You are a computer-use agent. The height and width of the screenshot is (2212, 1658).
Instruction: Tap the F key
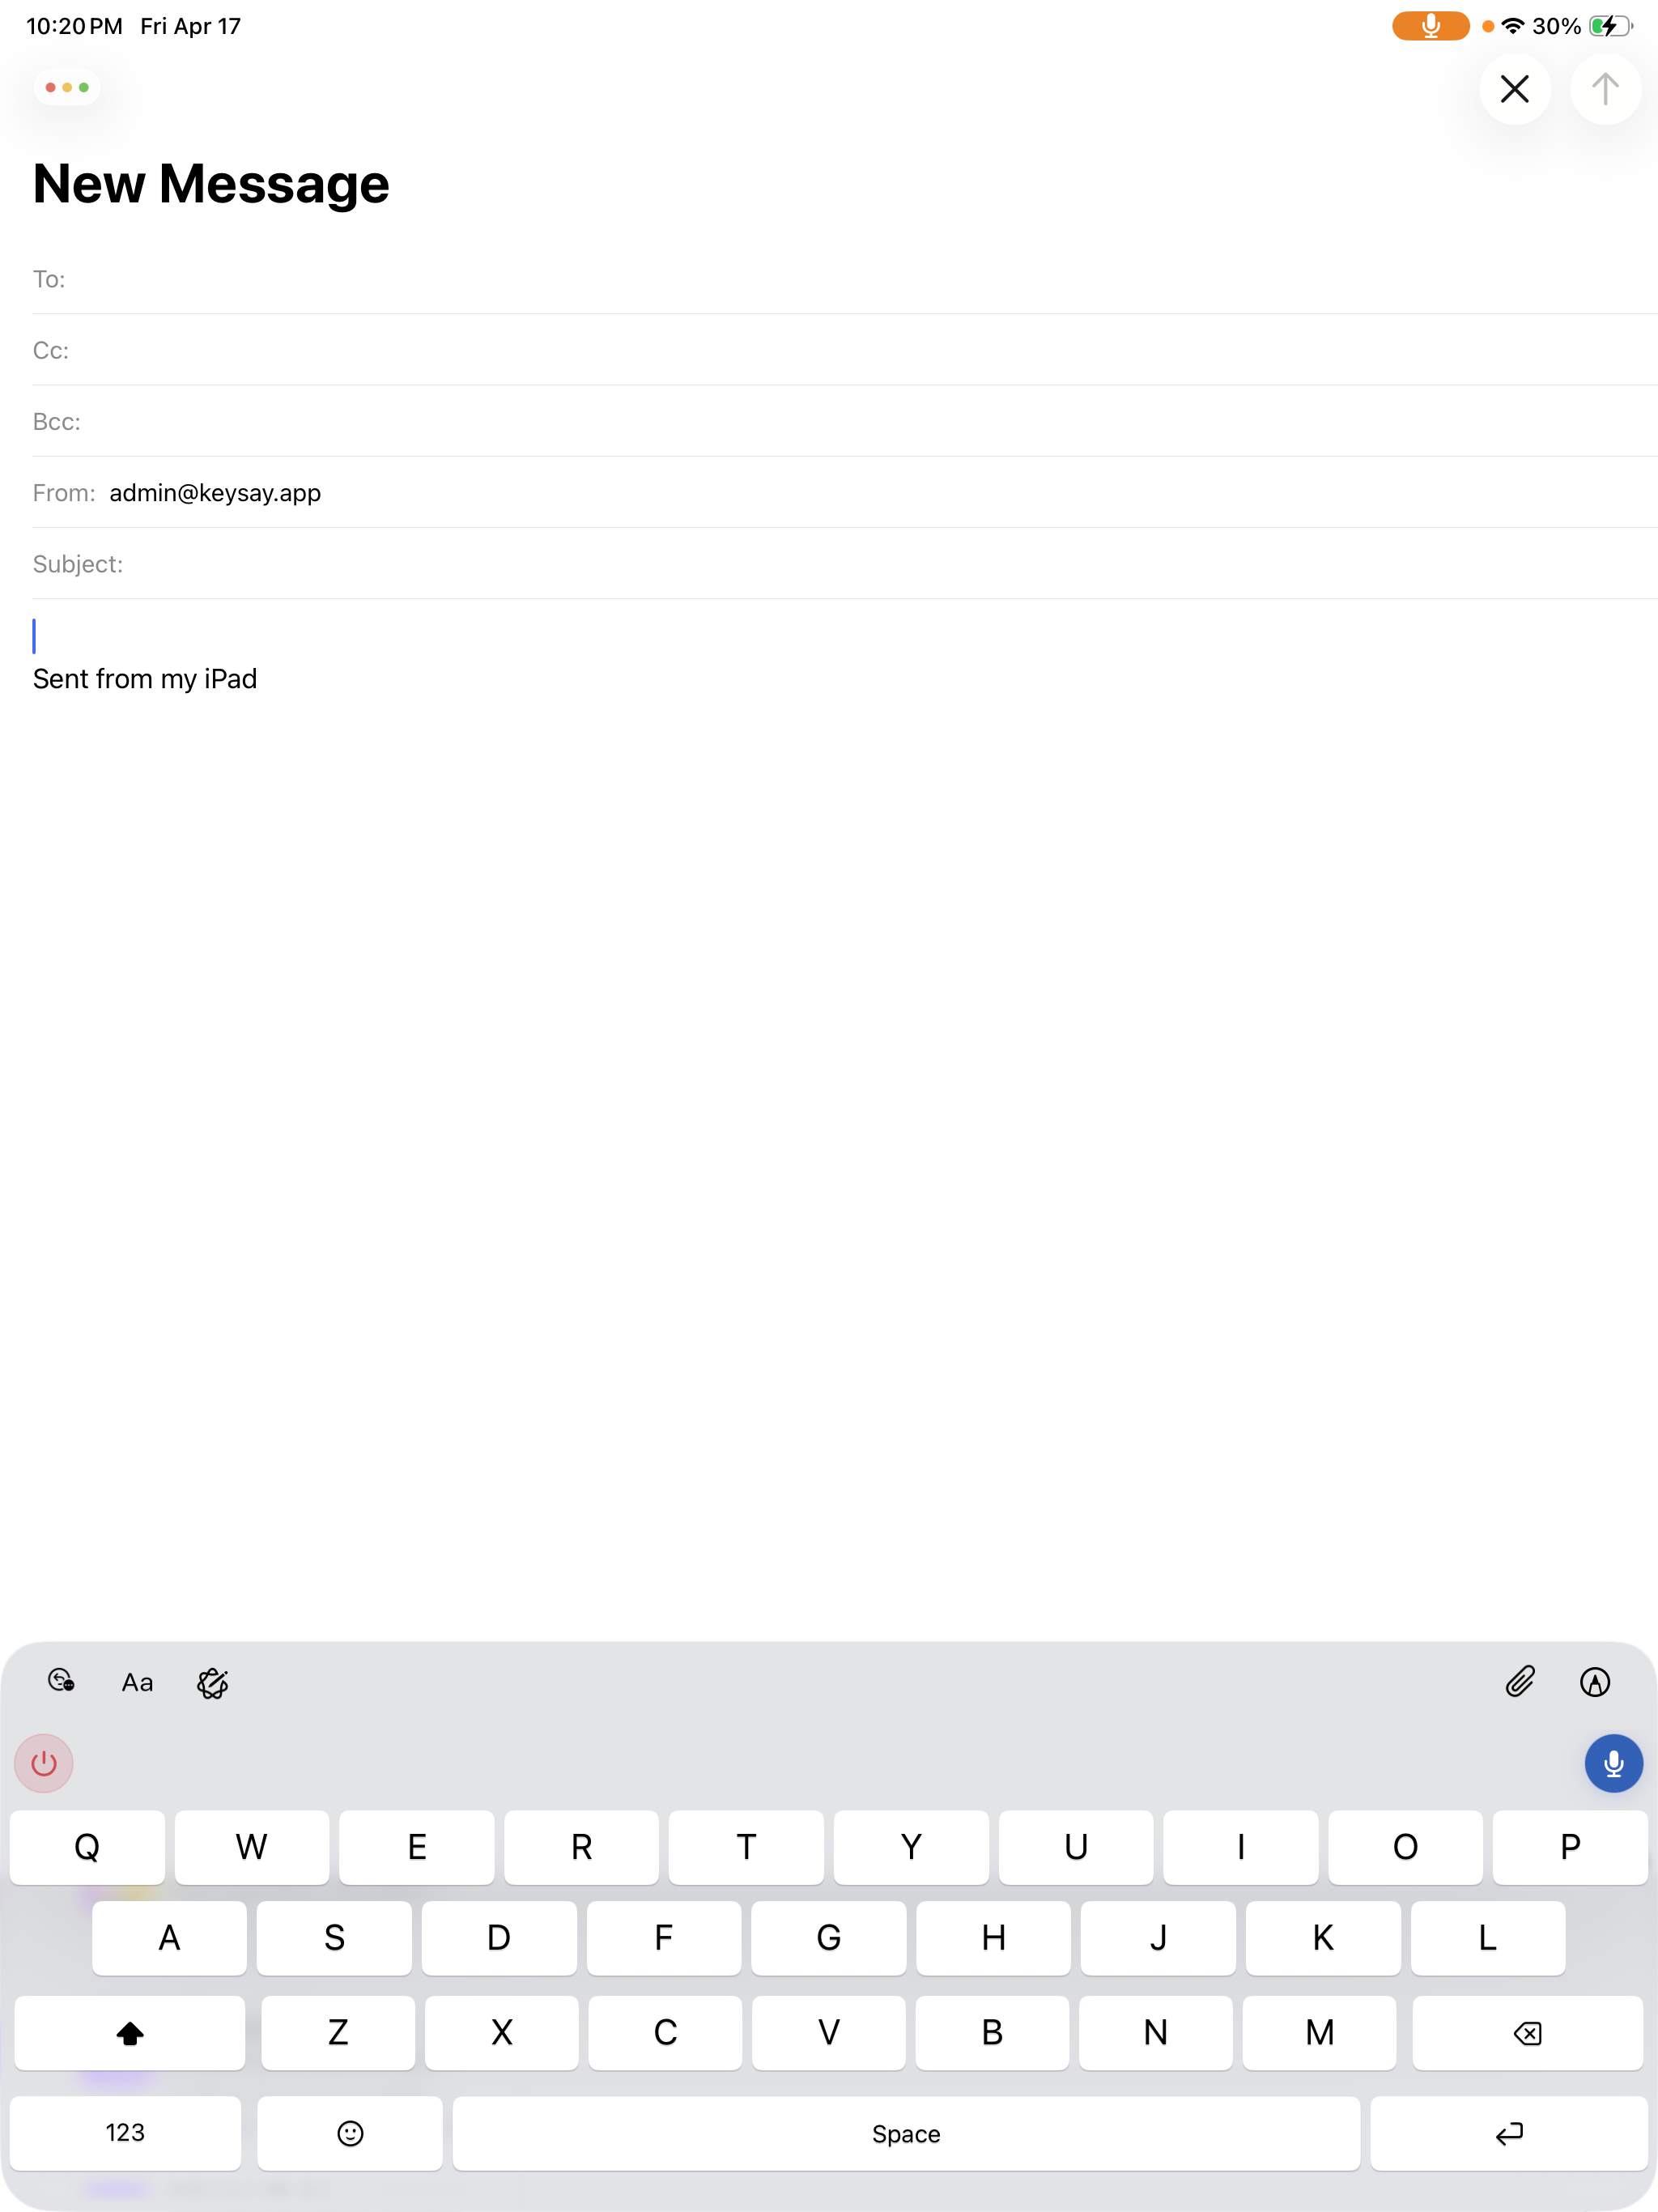pyautogui.click(x=664, y=1938)
